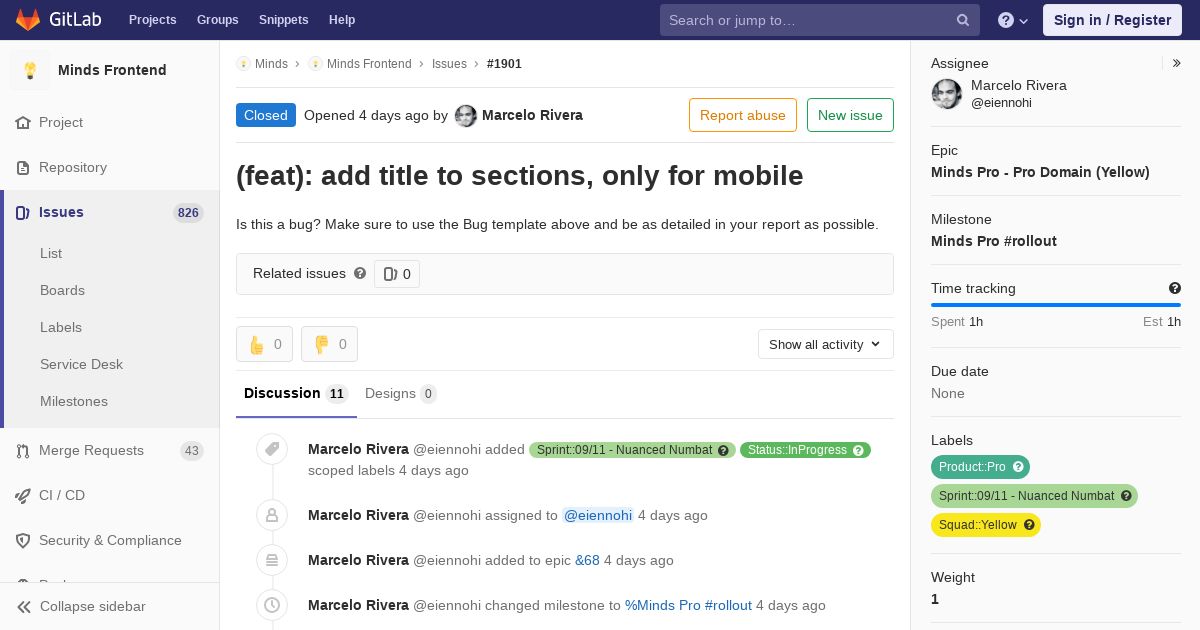Click Sprint::09/11 - Nuanced Numbat sidebar label
Image resolution: width=1200 pixels, height=630 pixels.
1034,496
